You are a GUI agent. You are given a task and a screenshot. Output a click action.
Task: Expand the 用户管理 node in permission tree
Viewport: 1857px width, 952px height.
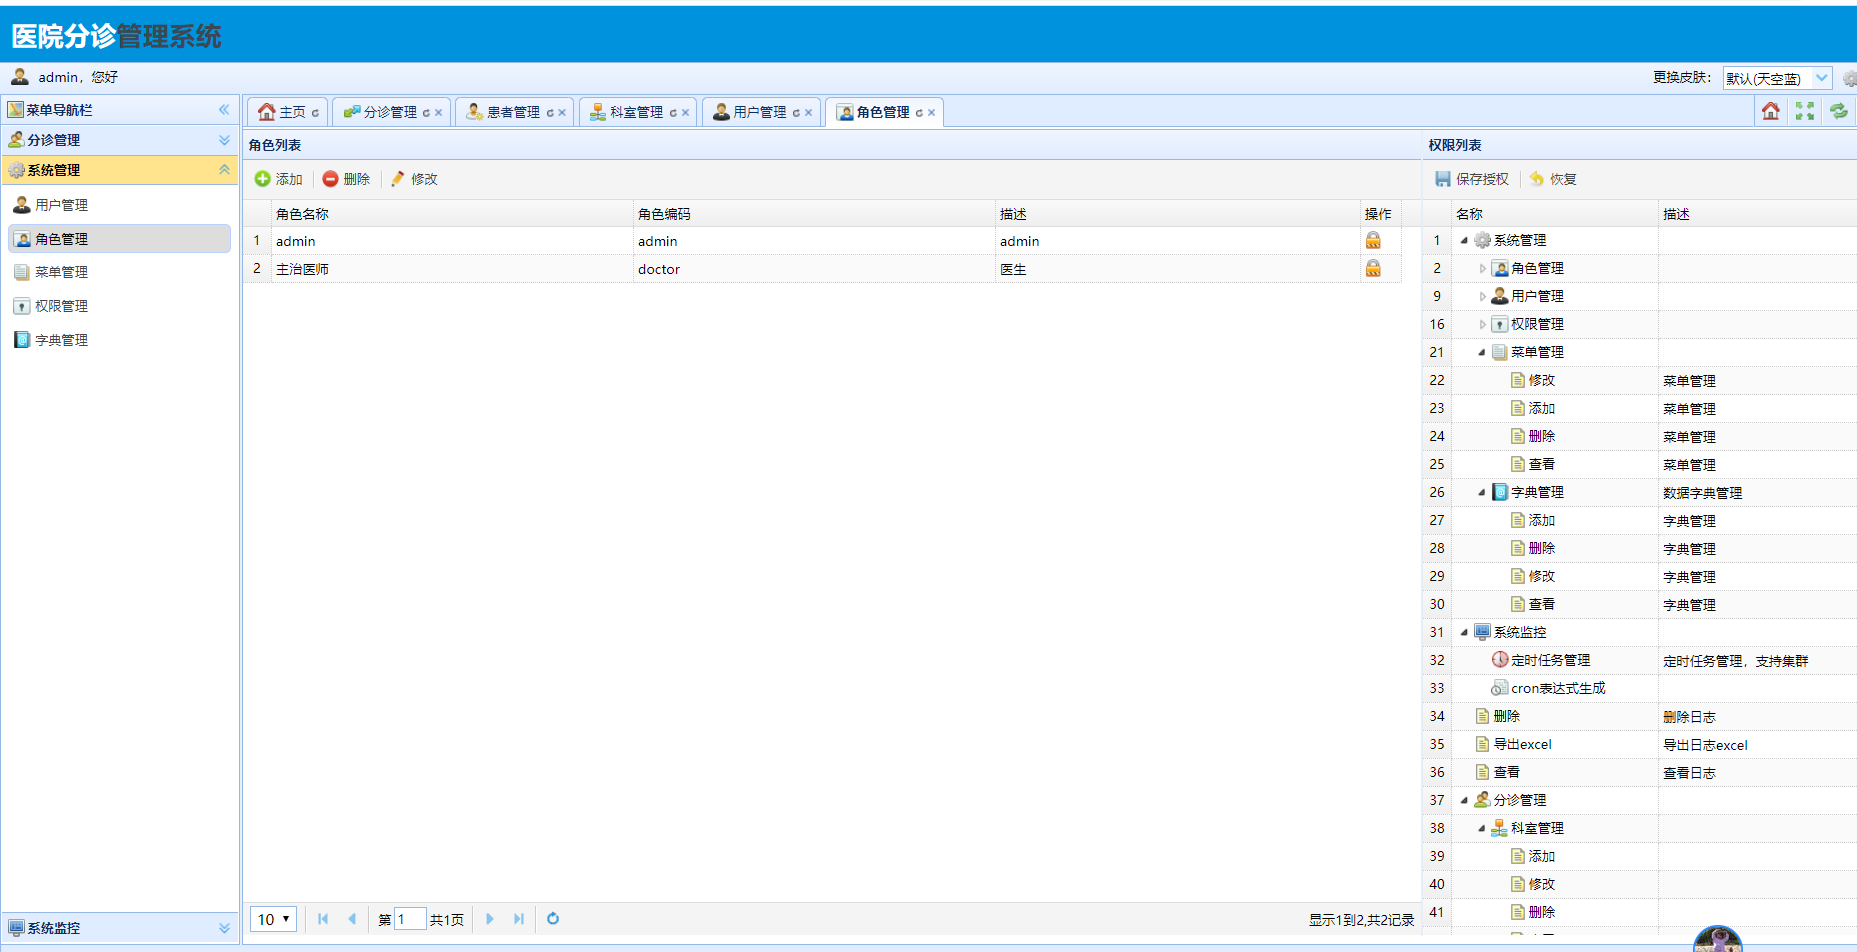[1482, 296]
